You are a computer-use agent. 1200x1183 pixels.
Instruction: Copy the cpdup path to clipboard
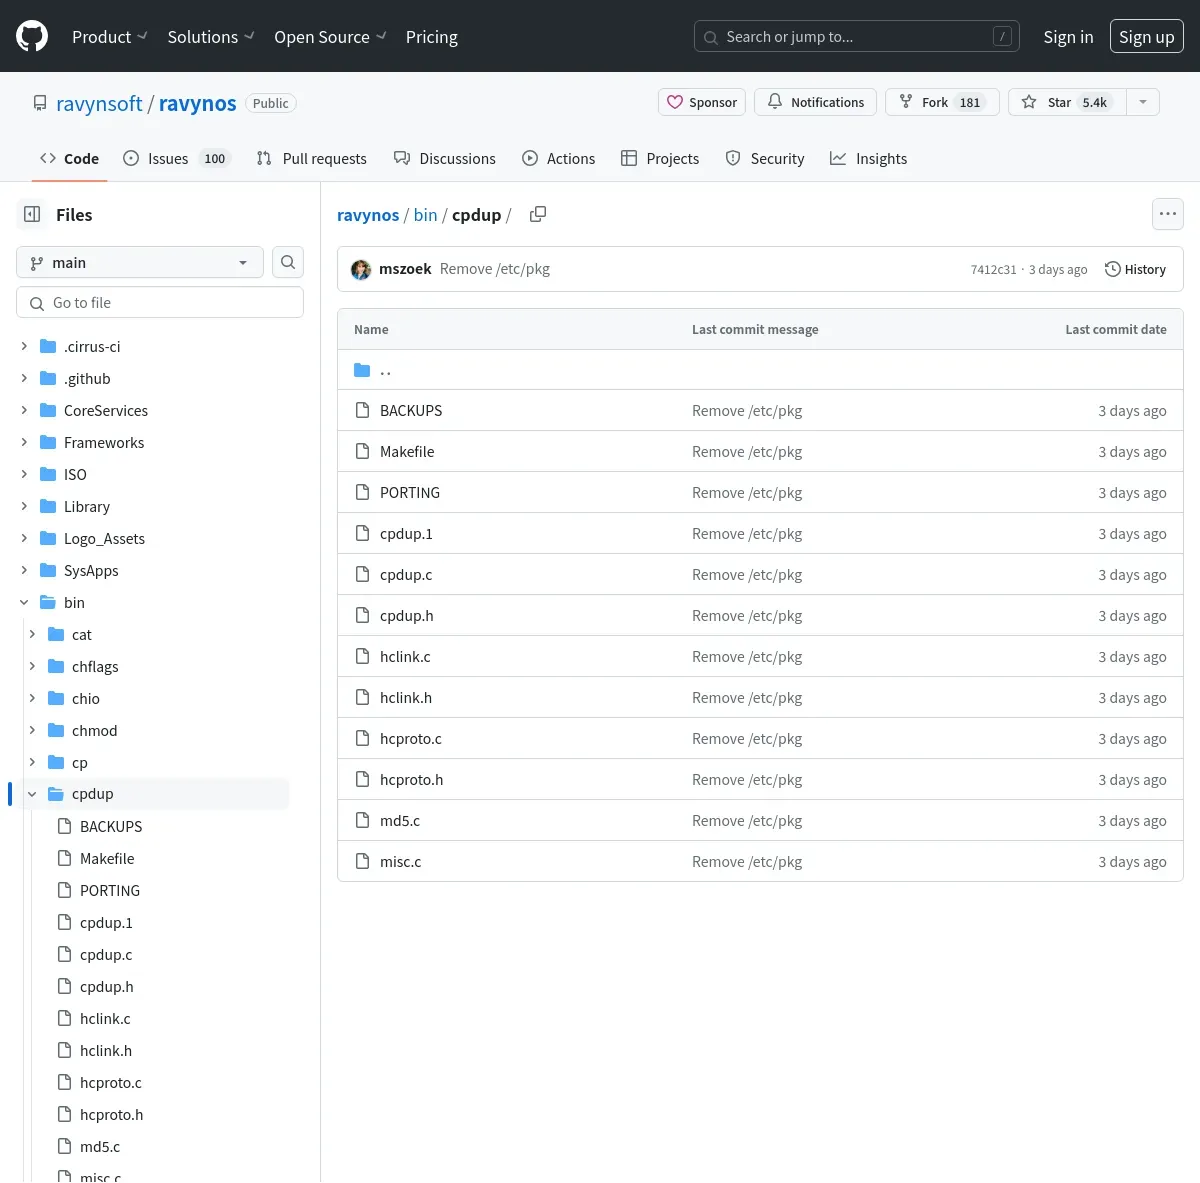pos(538,214)
